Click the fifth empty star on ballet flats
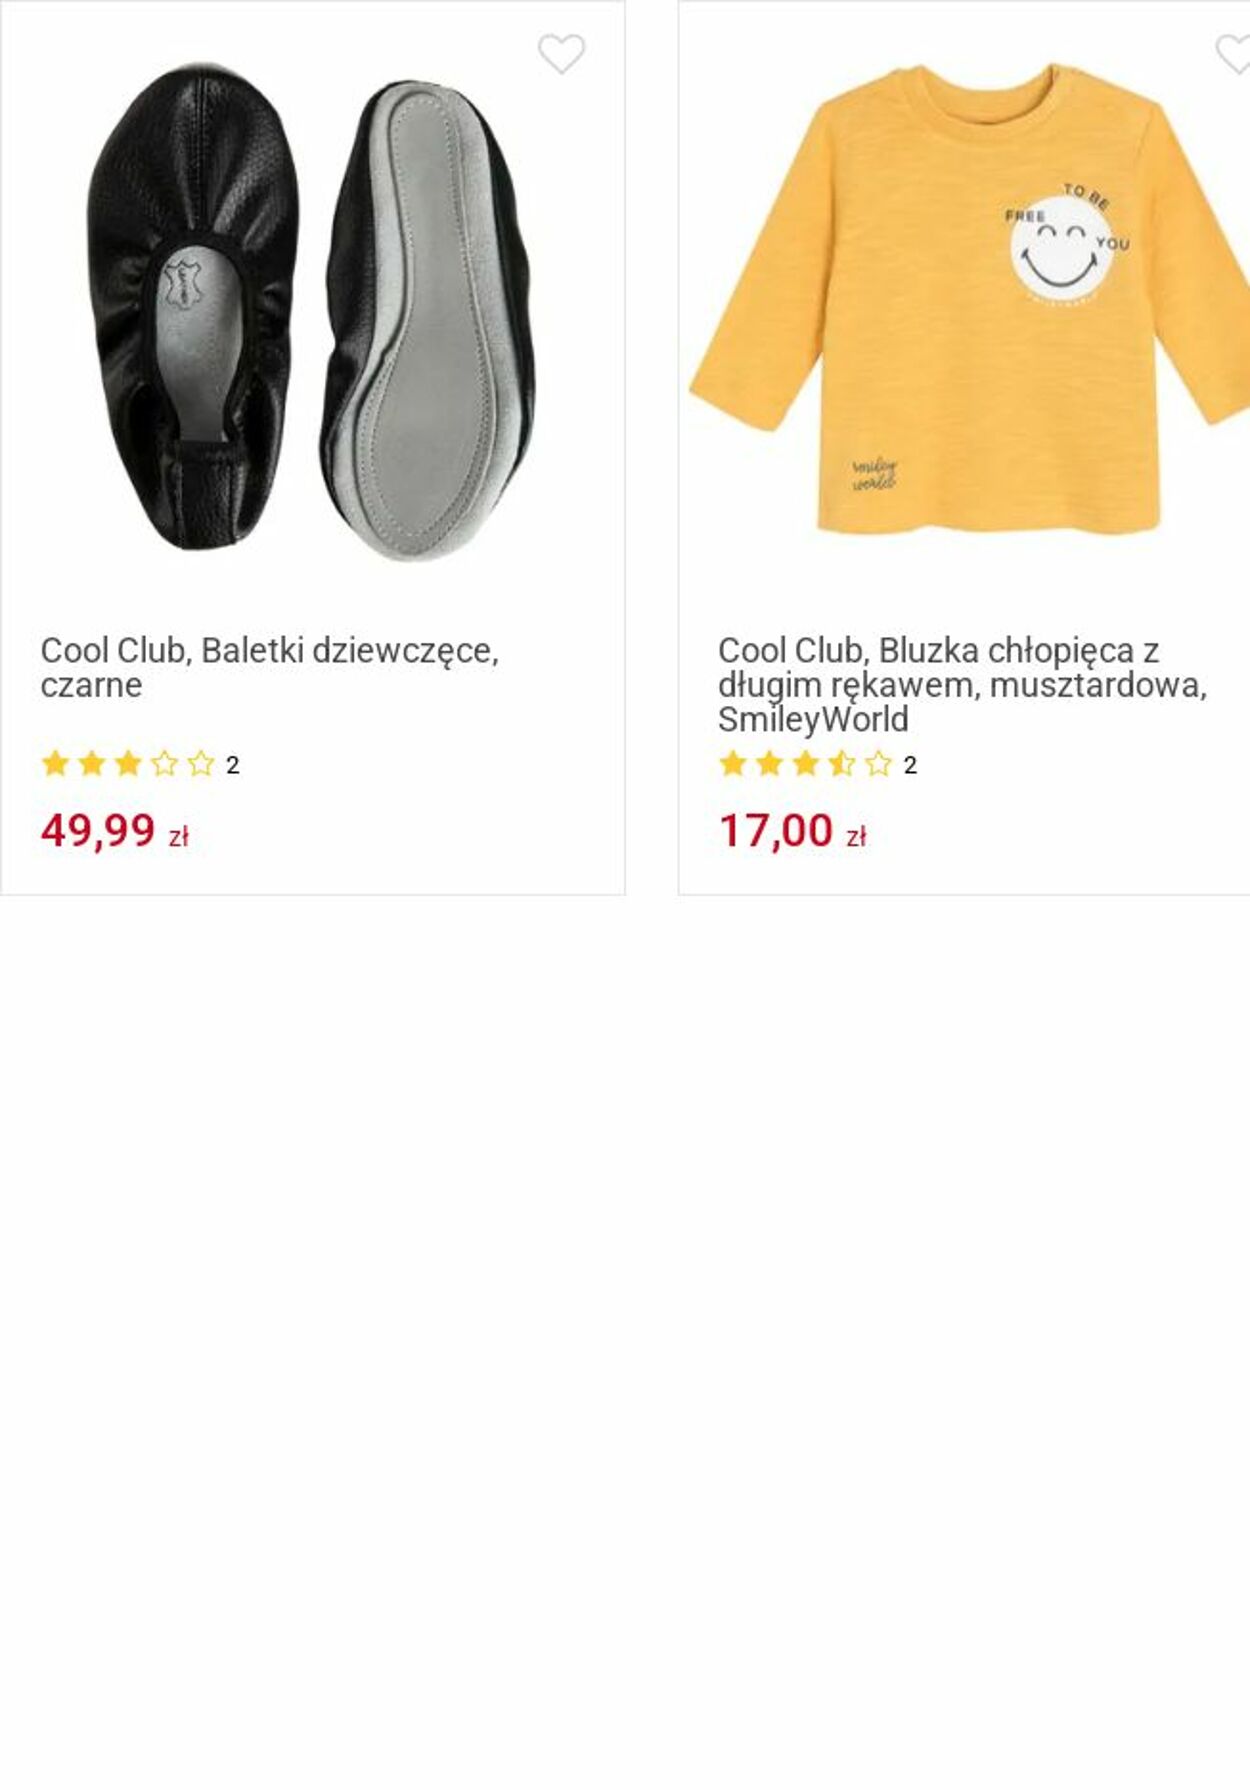Viewport: 1250px width, 1790px height. pyautogui.click(x=201, y=764)
